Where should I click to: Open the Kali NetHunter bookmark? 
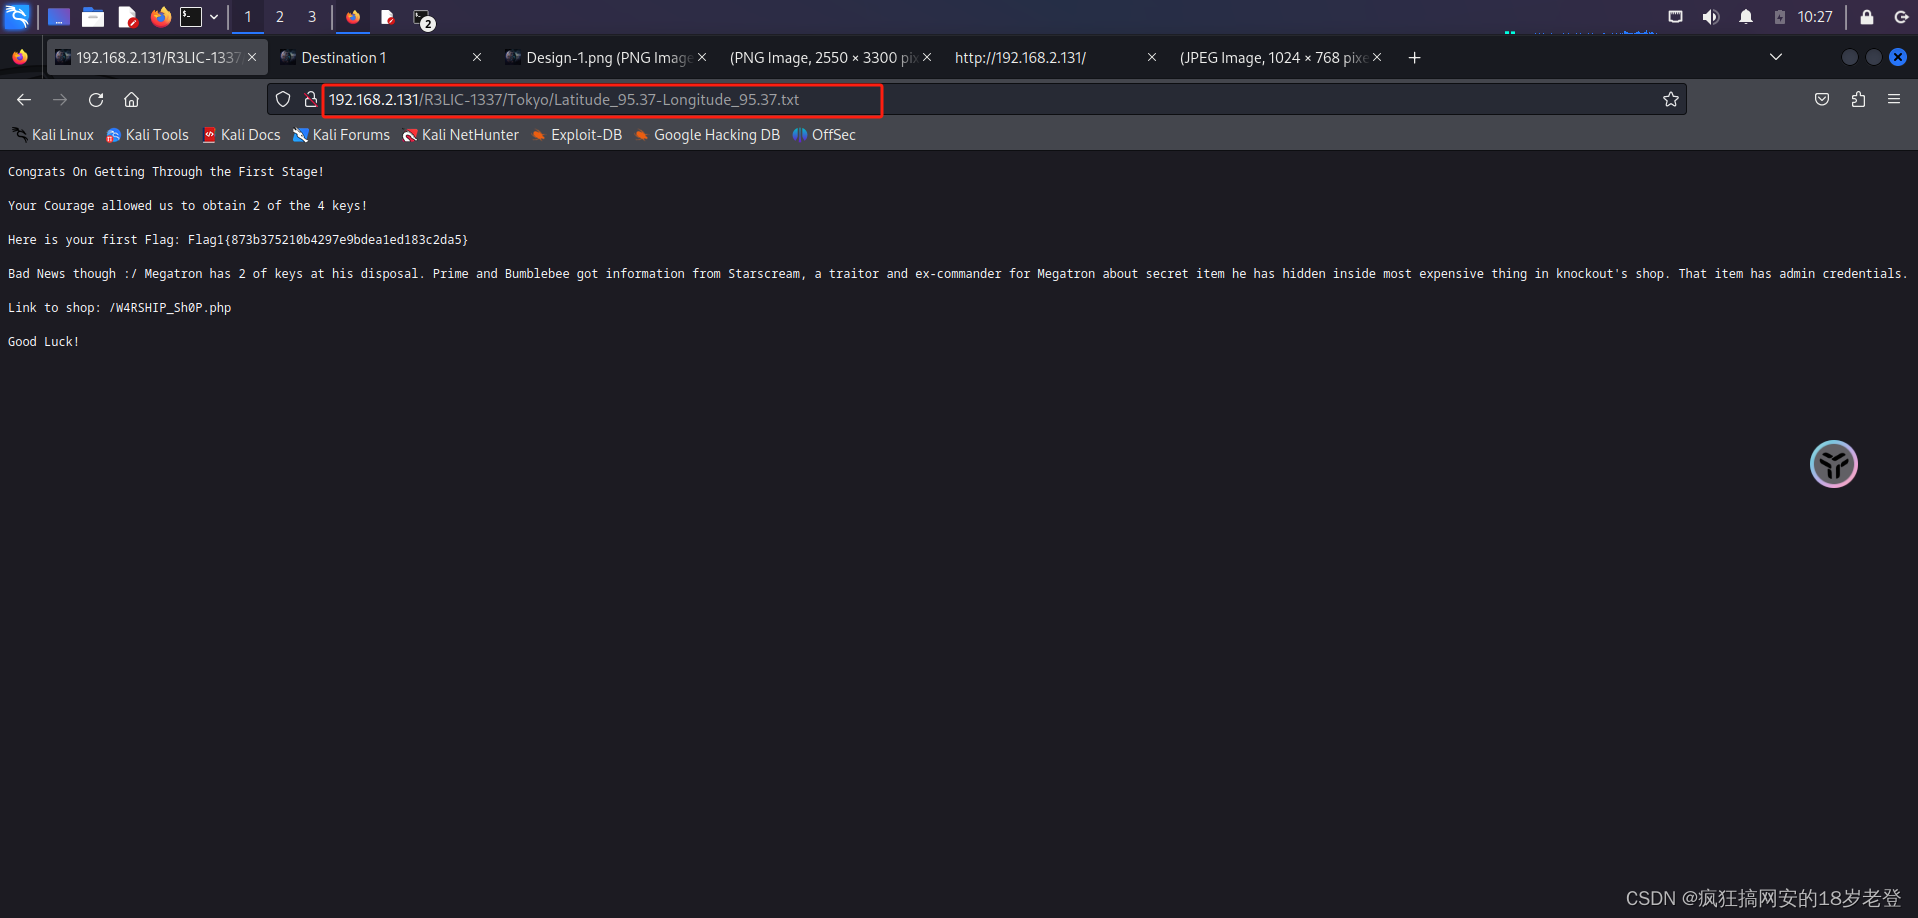point(460,135)
